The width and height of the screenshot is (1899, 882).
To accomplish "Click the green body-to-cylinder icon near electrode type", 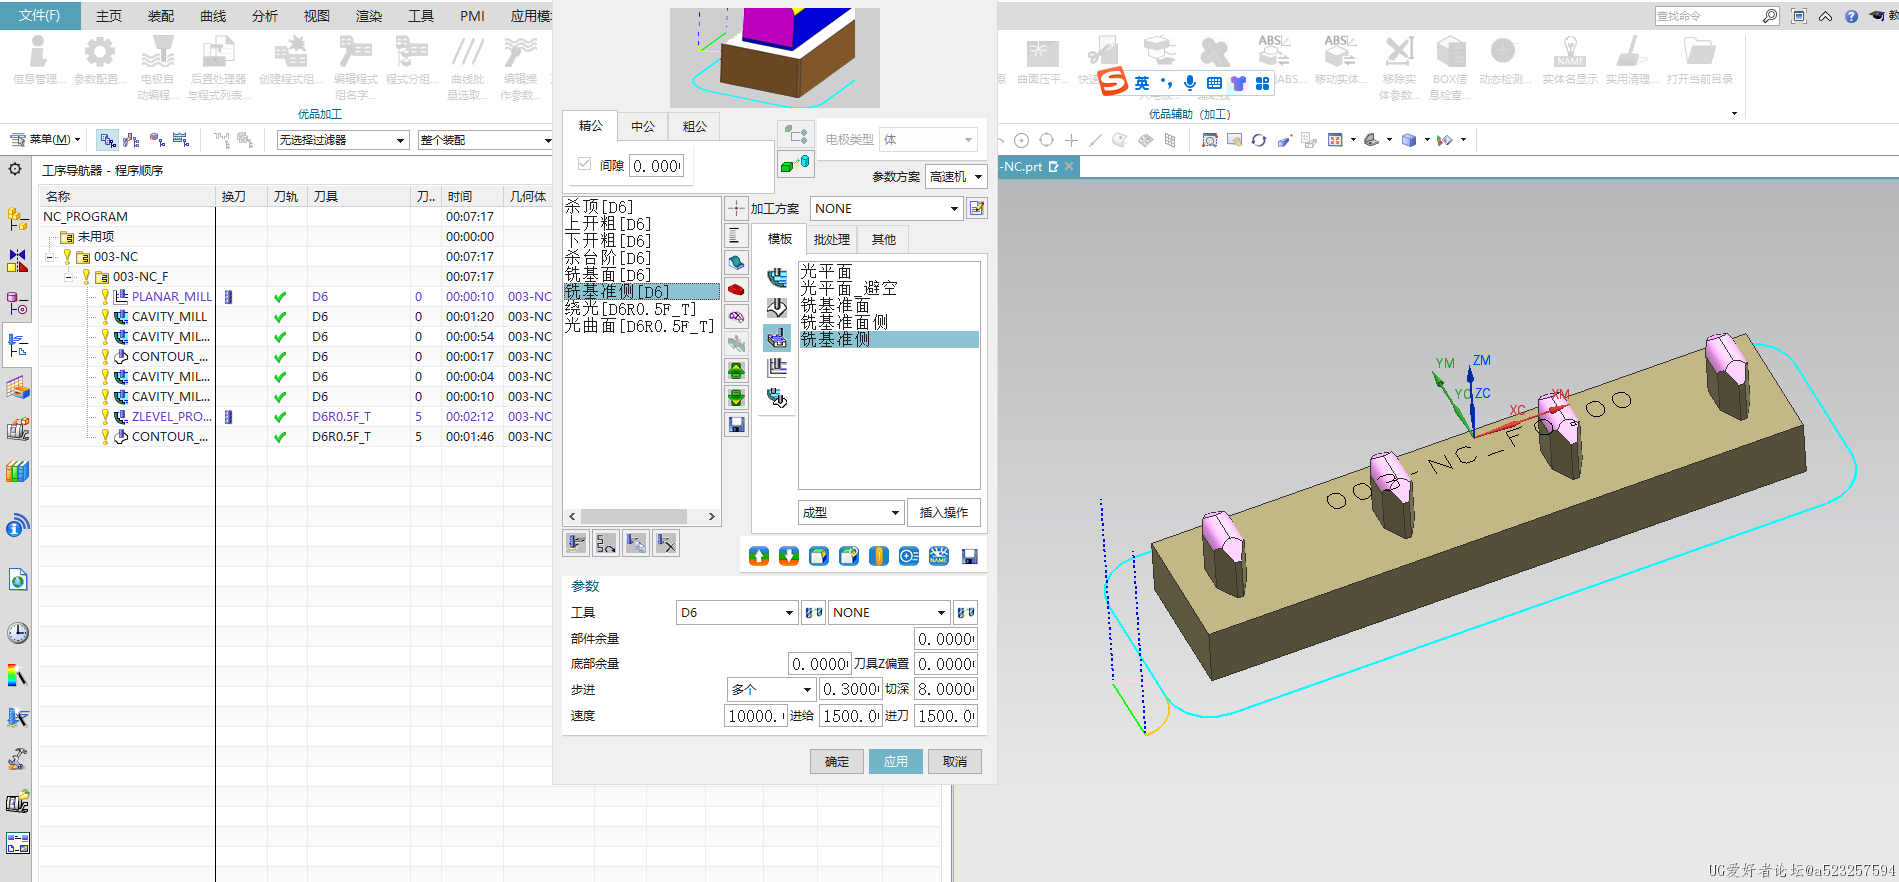I will (x=795, y=163).
